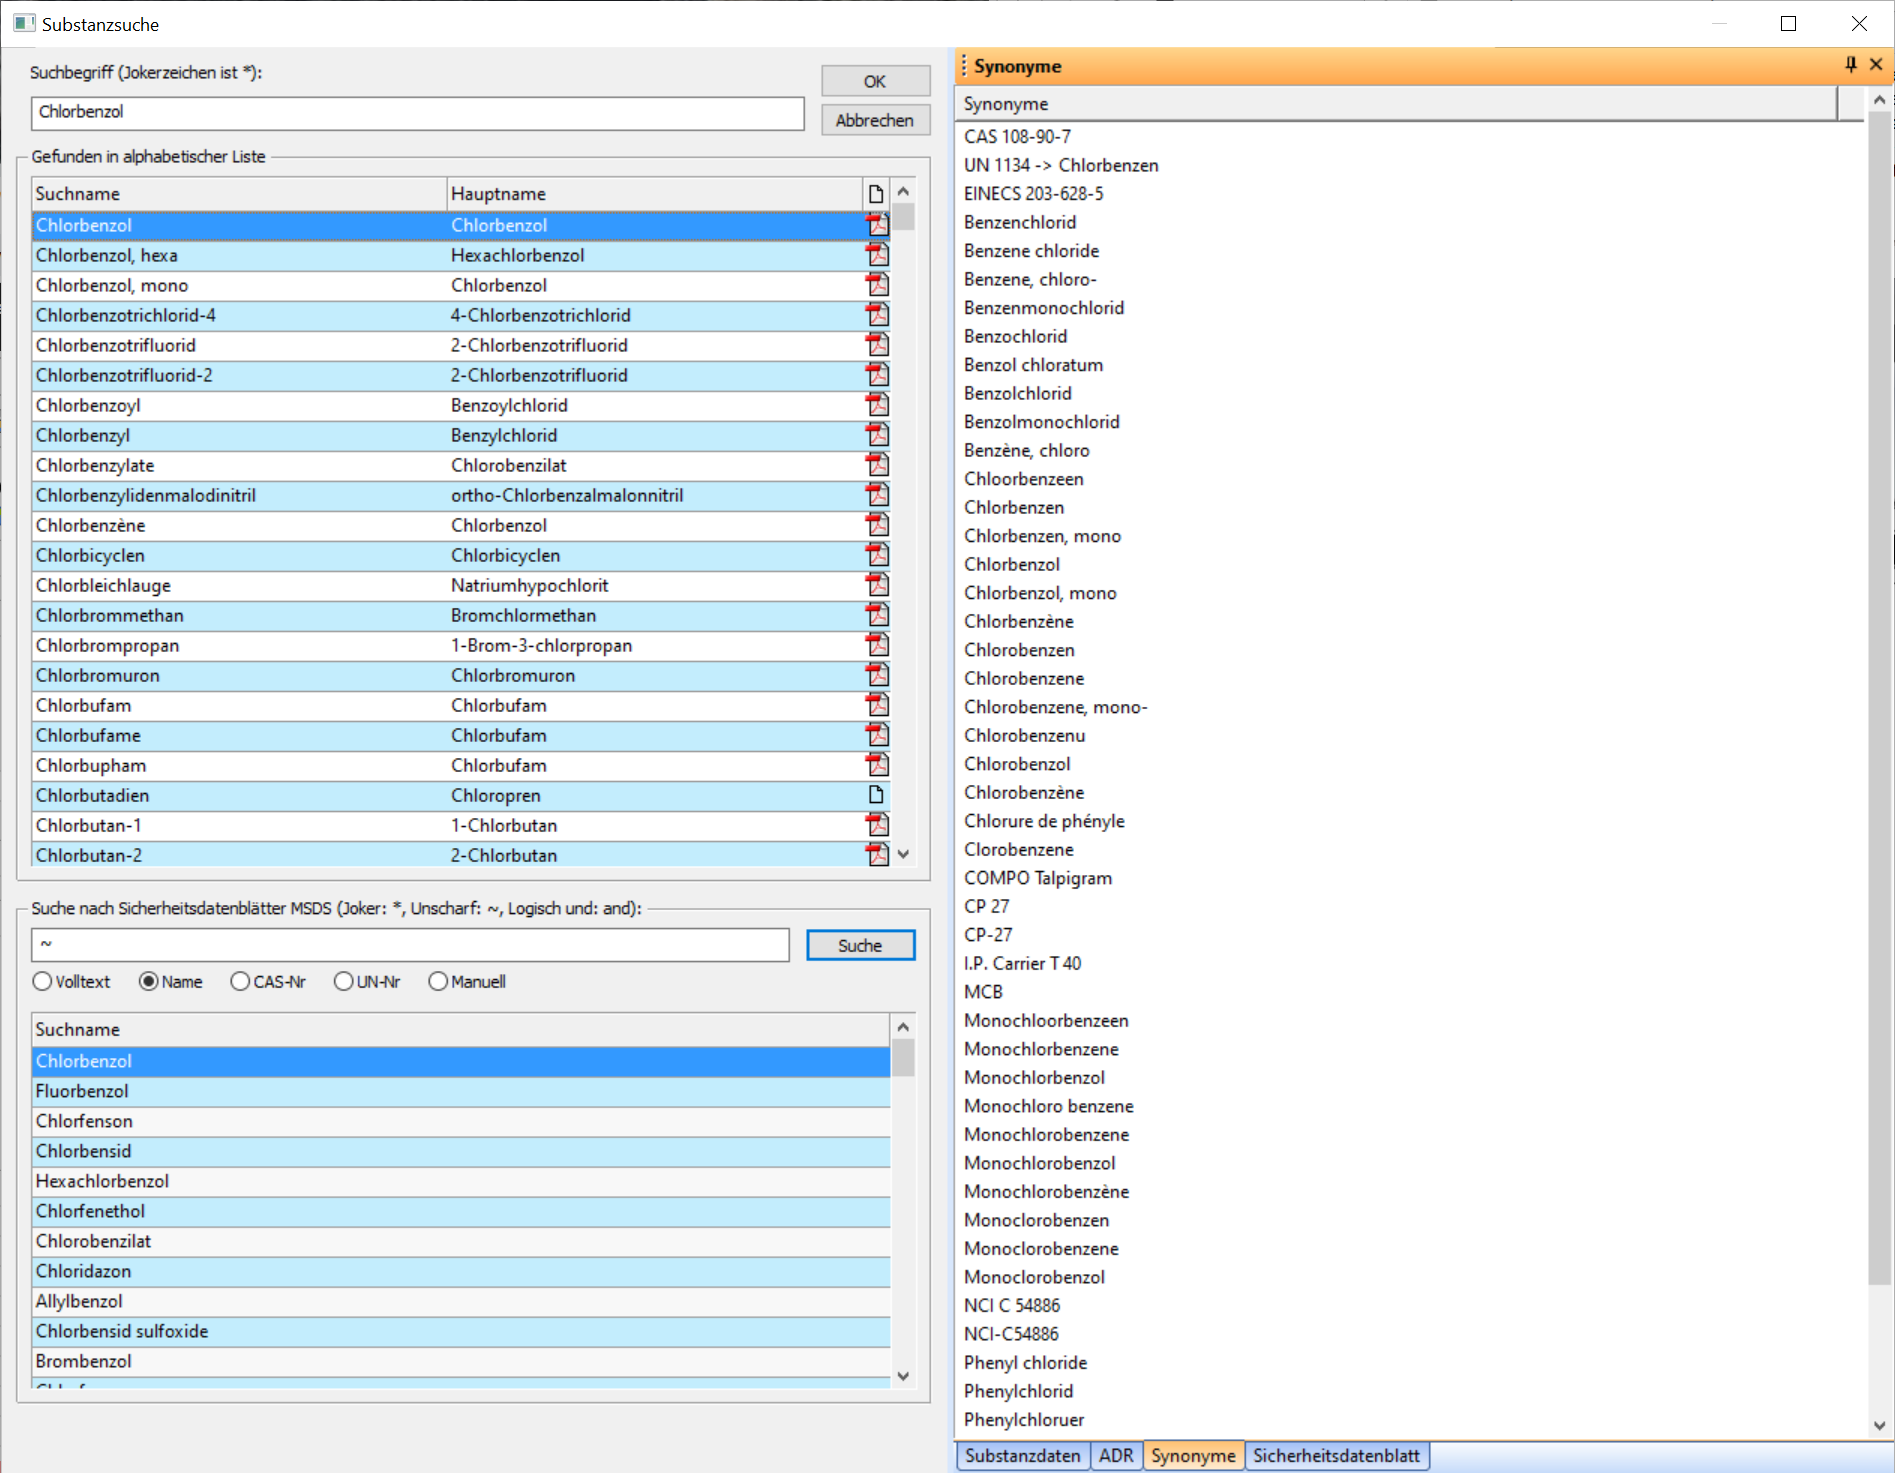The height and width of the screenshot is (1473, 1895).
Task: Select synonym MCB
Action: tap(983, 992)
